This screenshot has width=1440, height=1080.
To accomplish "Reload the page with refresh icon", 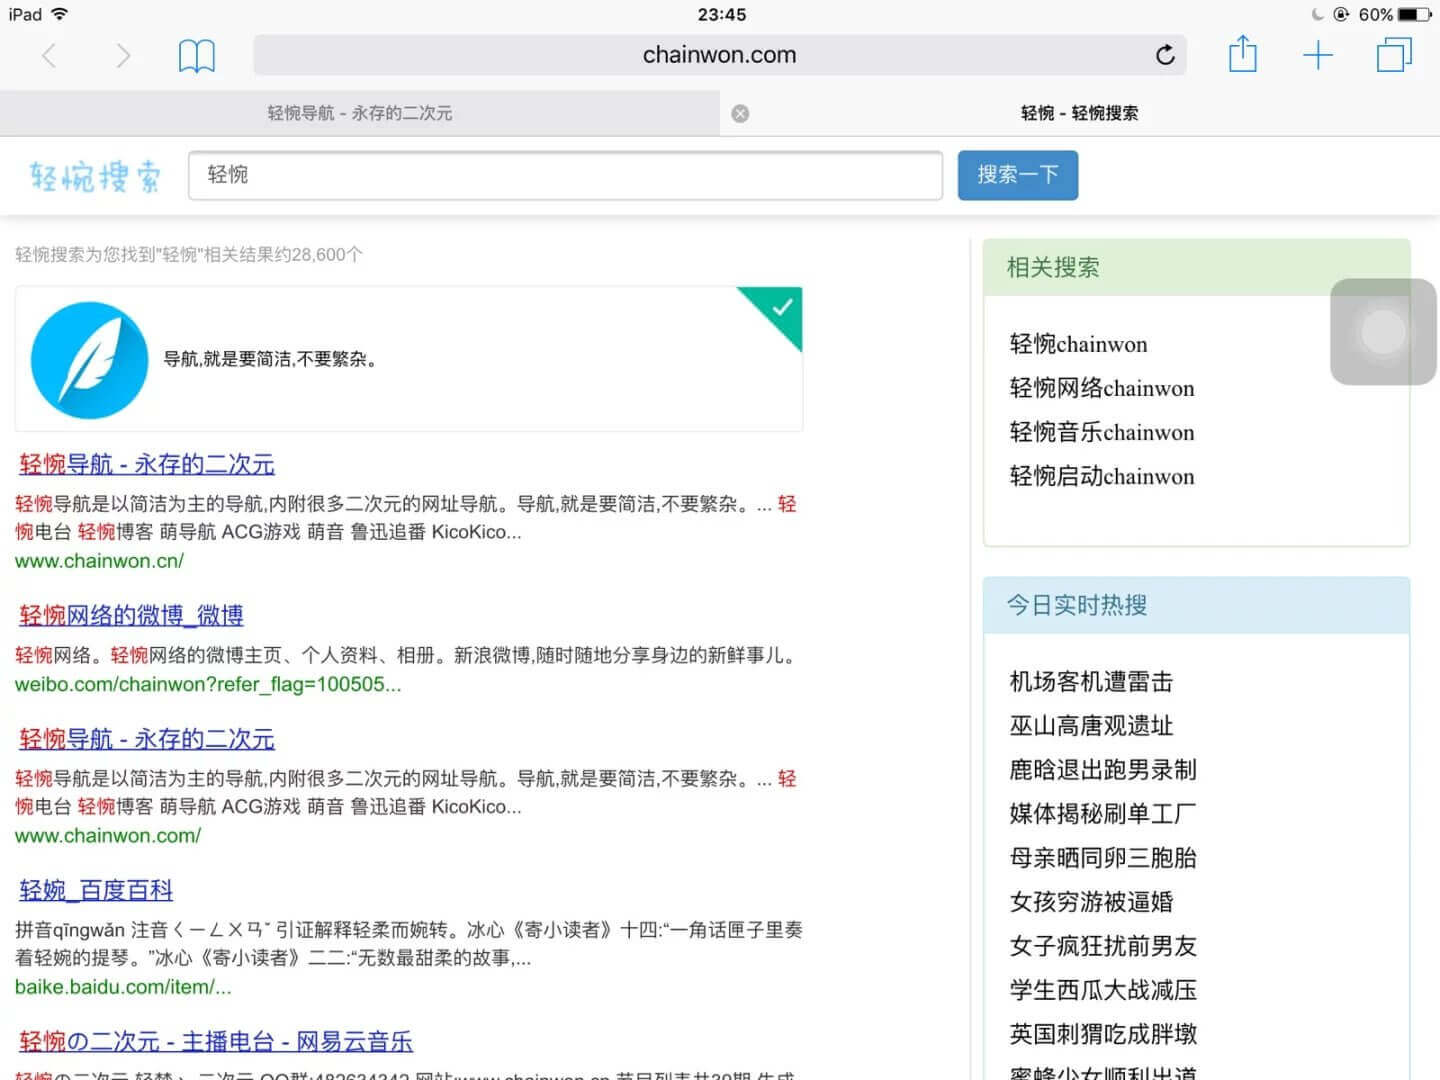I will 1165,55.
